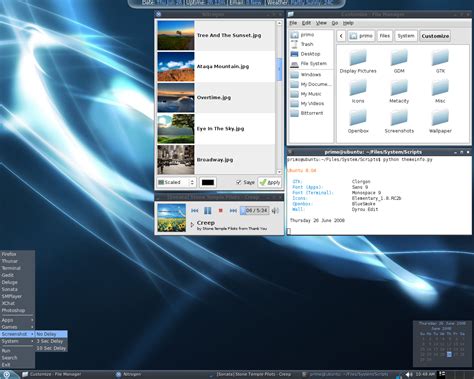Click the Sonata album art thumbnail
Screen dimensions: 474x379
pos(171,218)
